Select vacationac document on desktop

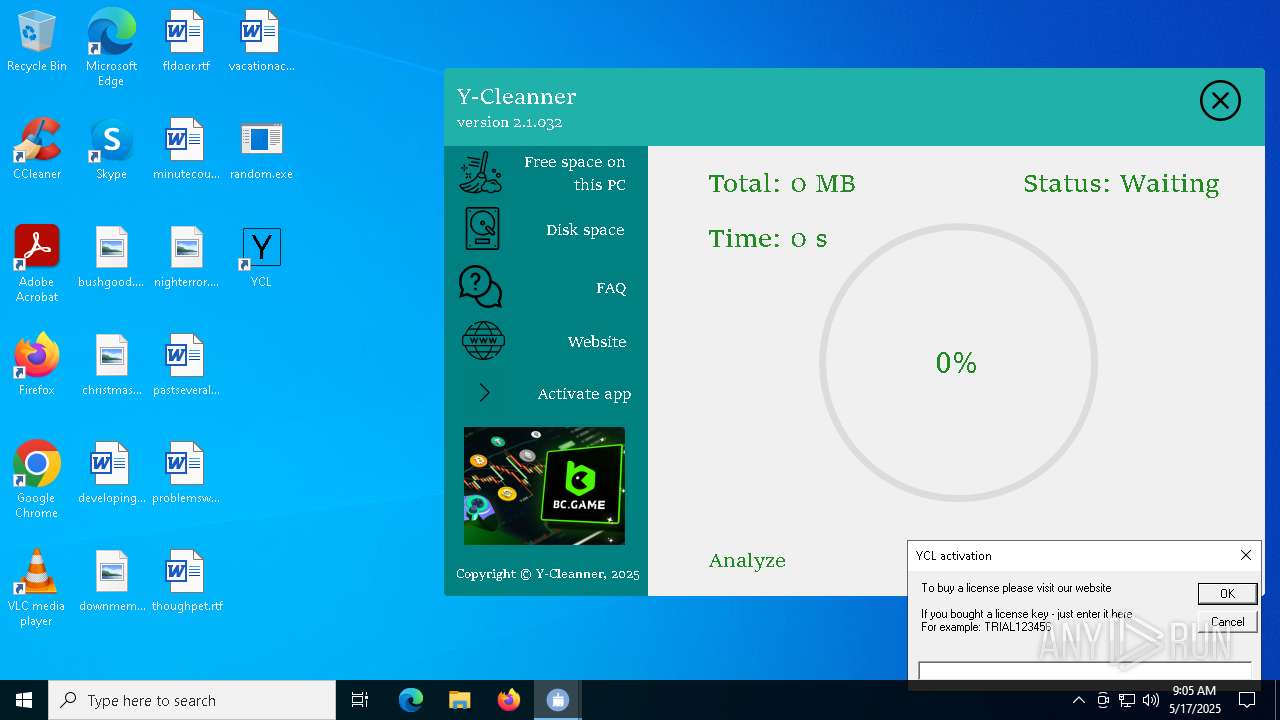[261, 42]
